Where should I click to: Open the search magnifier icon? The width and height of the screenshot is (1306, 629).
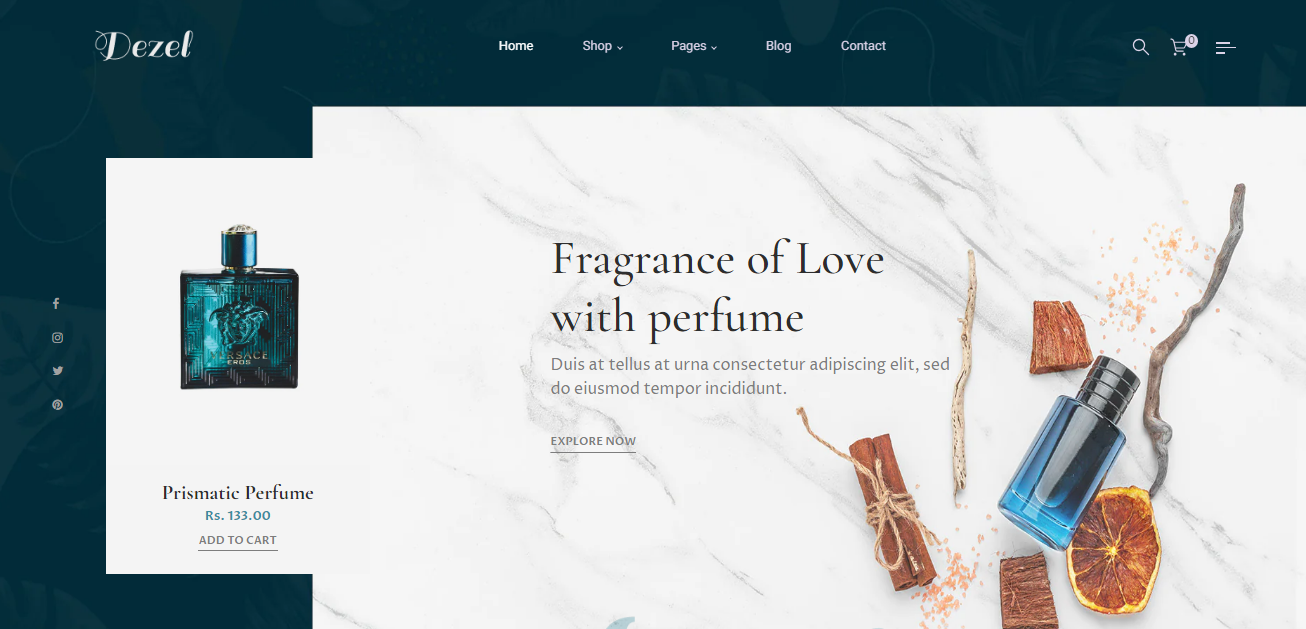(1140, 47)
